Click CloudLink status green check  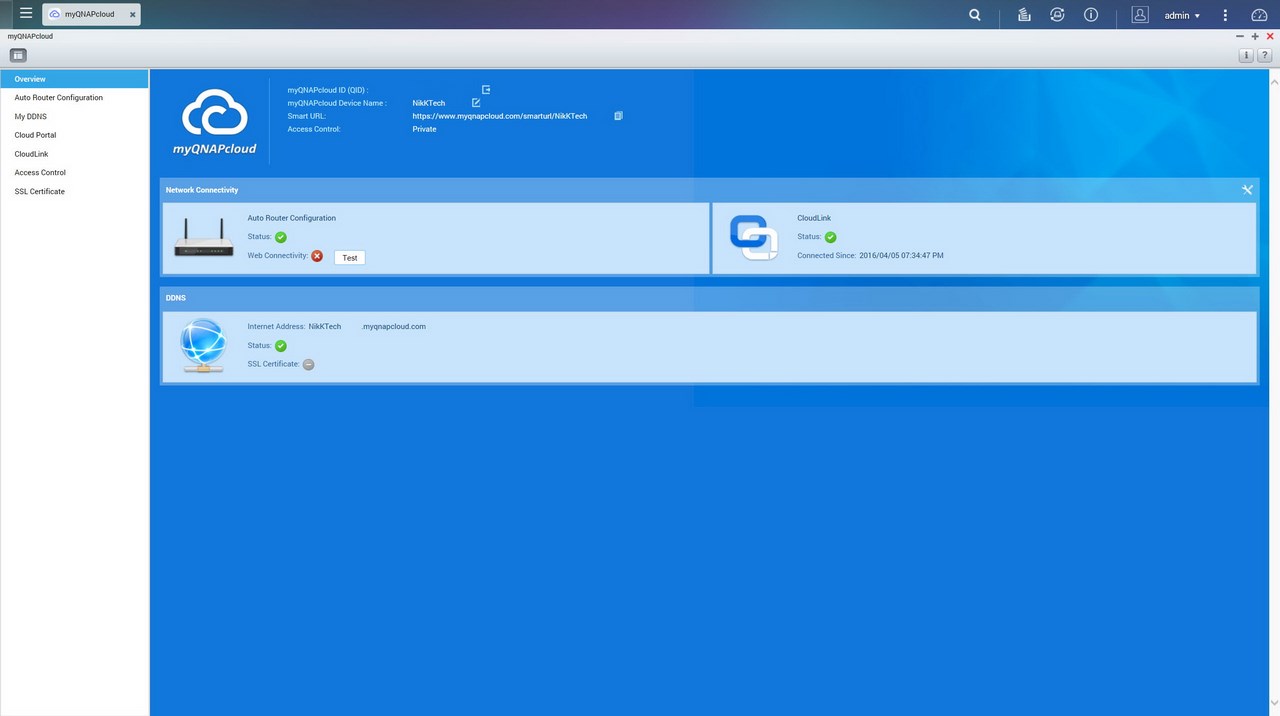point(831,237)
